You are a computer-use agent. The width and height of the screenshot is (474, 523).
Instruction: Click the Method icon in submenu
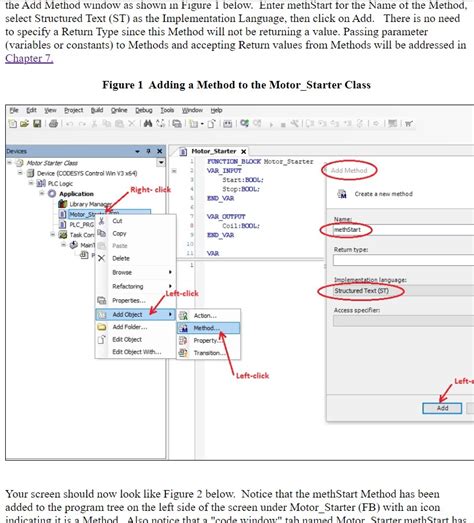tap(183, 328)
